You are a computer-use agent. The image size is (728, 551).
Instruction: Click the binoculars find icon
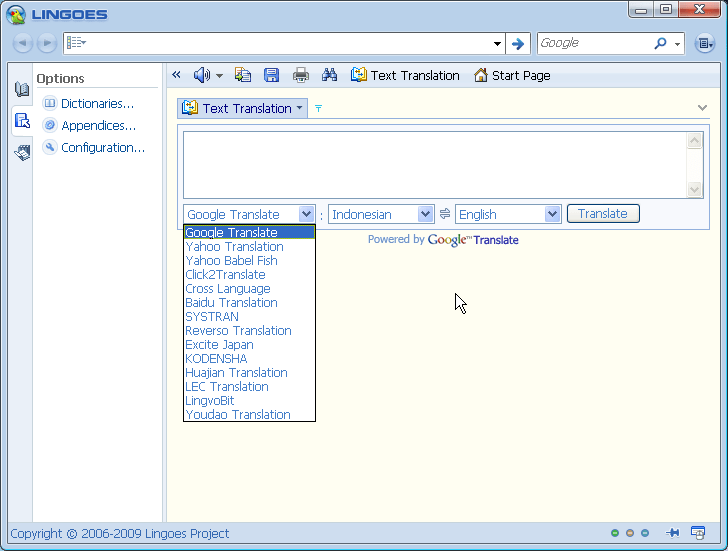pyautogui.click(x=329, y=75)
